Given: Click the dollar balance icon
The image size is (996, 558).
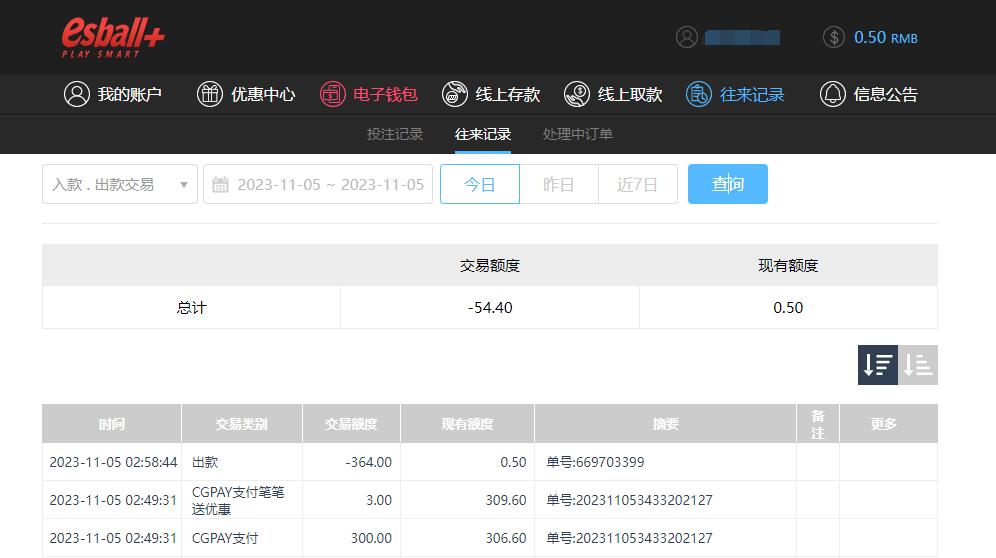Looking at the screenshot, I should pyautogui.click(x=833, y=37).
